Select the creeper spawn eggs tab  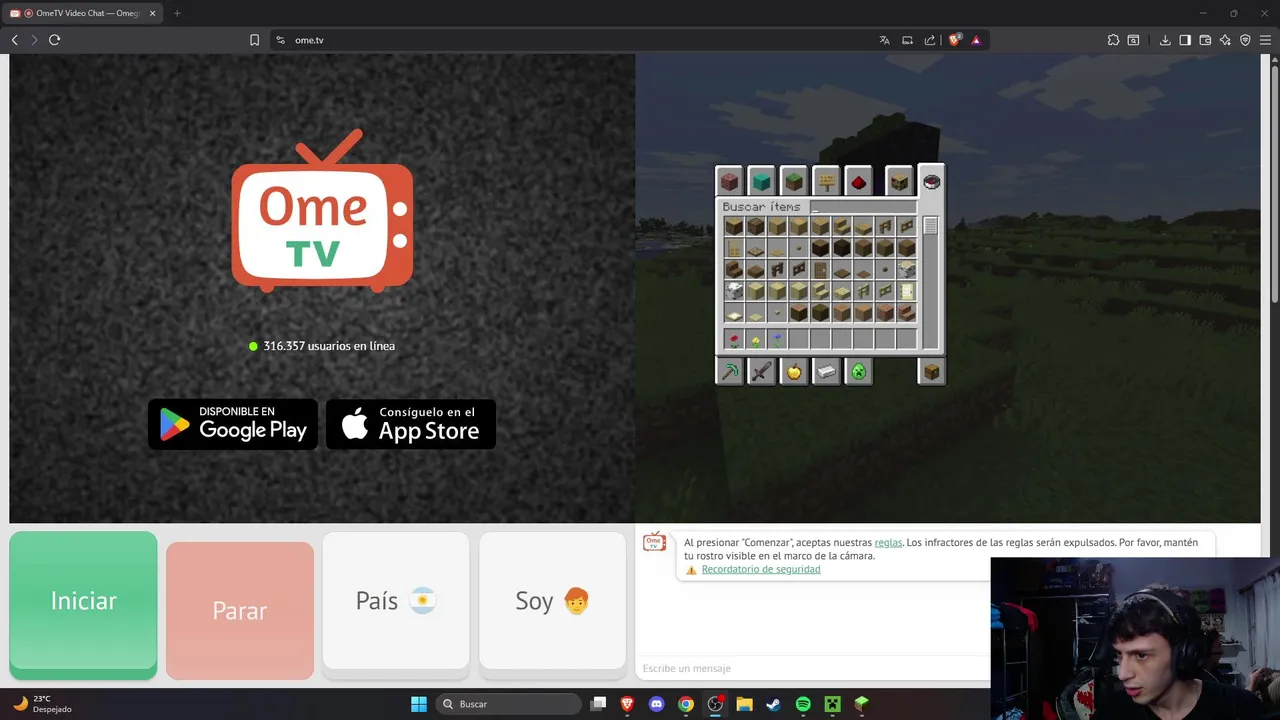click(x=858, y=372)
